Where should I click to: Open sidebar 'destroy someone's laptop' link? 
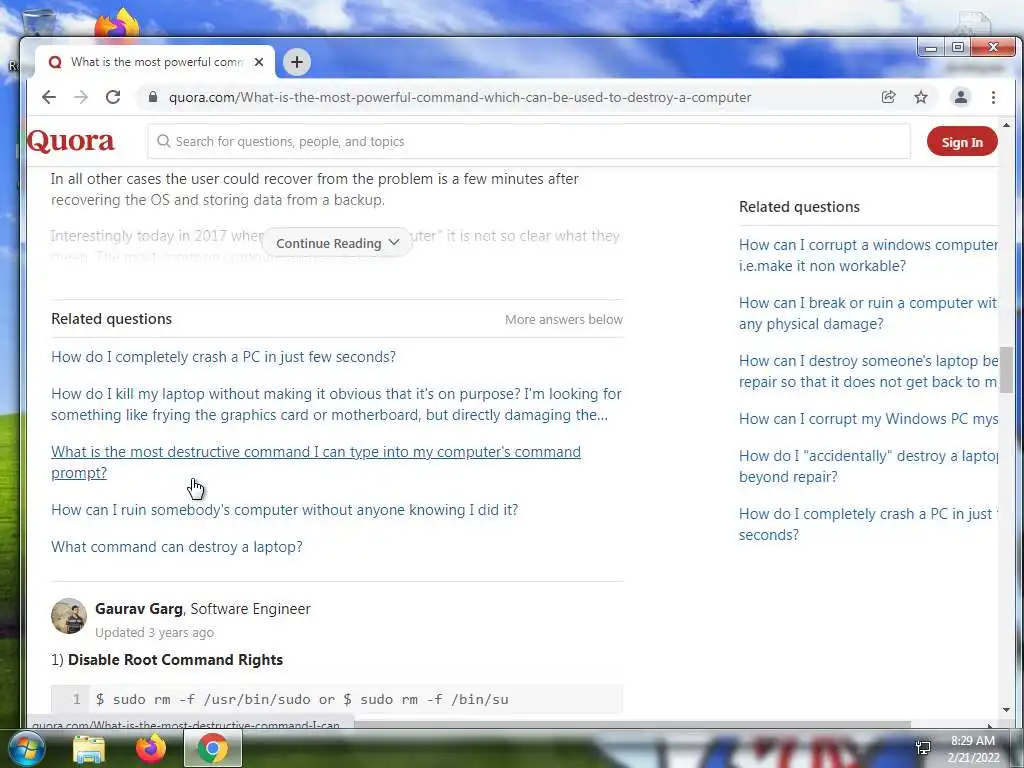869,371
